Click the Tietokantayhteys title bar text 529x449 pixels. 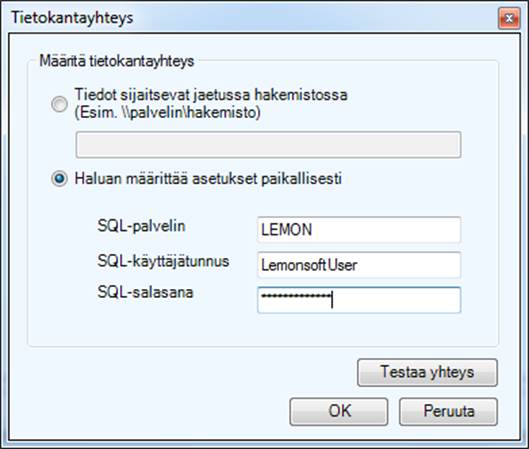72,18
